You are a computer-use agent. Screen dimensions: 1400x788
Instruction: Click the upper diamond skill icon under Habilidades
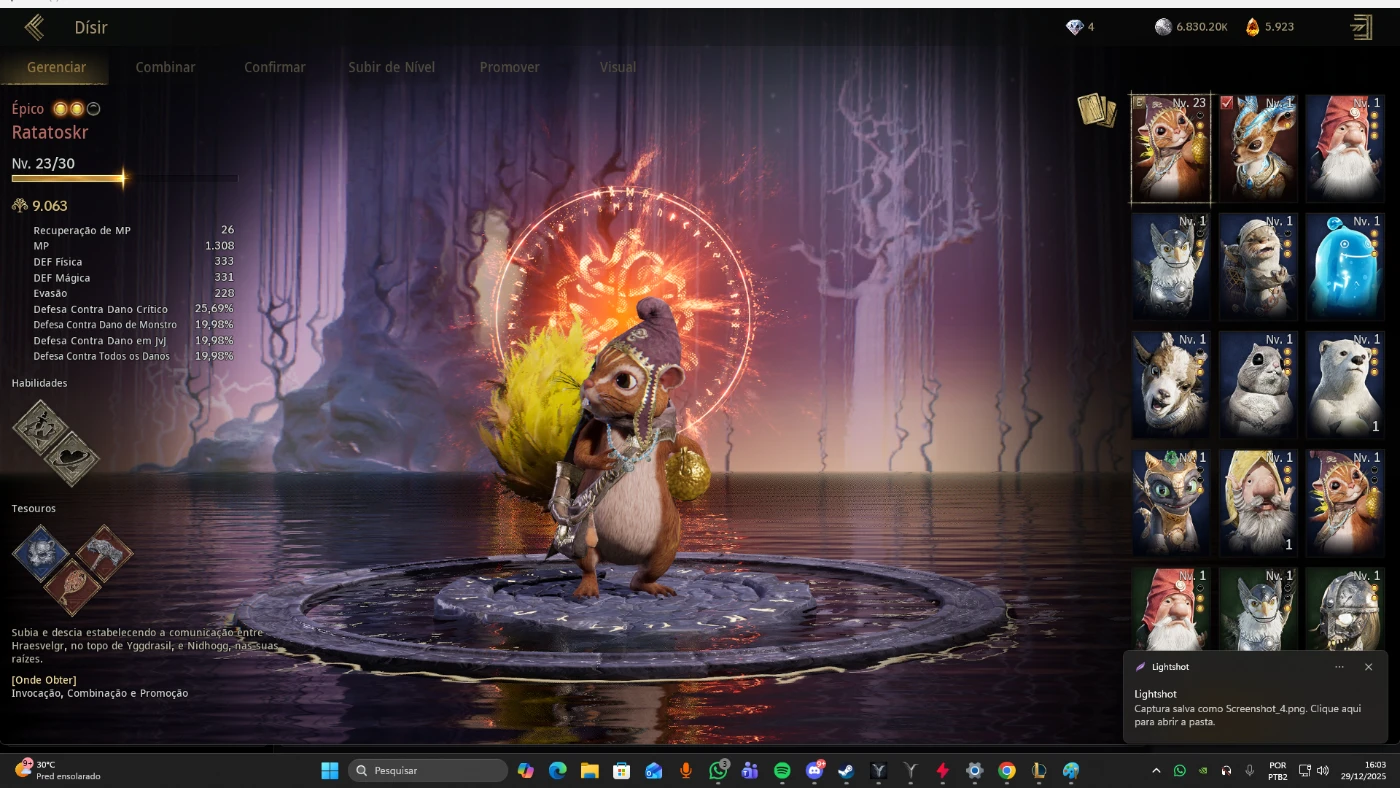tap(40, 427)
